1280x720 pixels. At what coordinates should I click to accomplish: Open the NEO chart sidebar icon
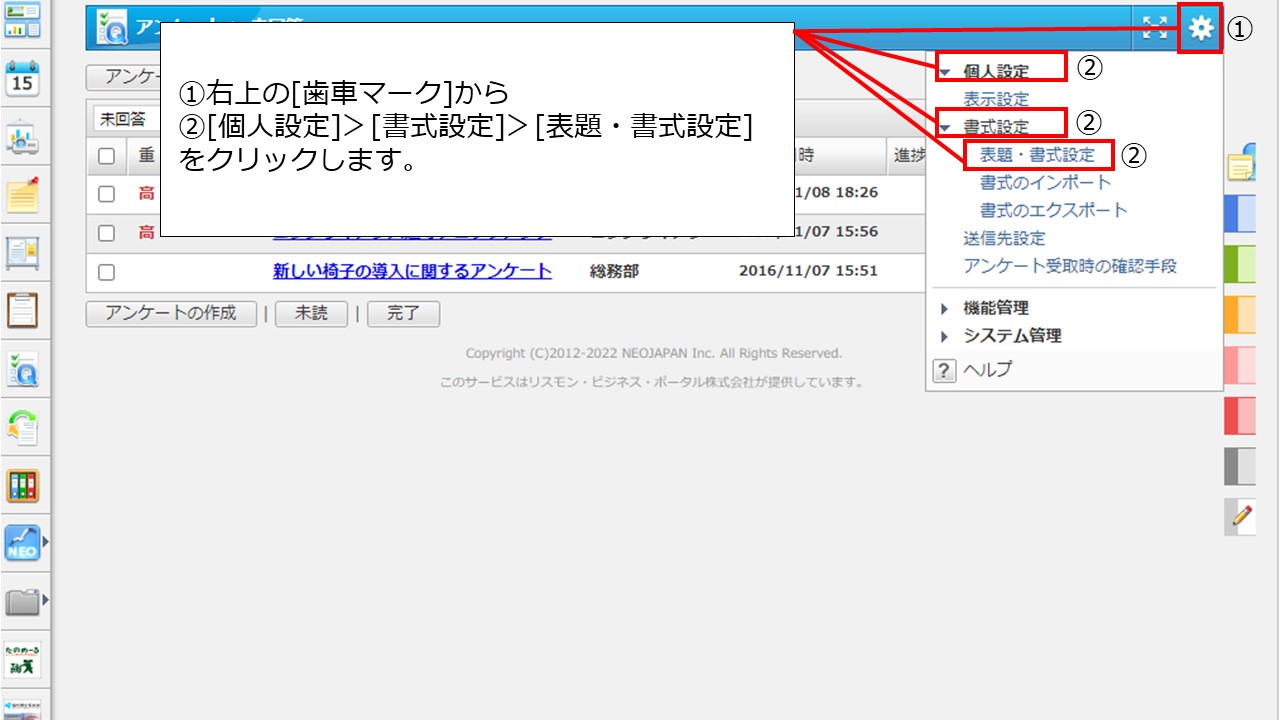(x=21, y=543)
